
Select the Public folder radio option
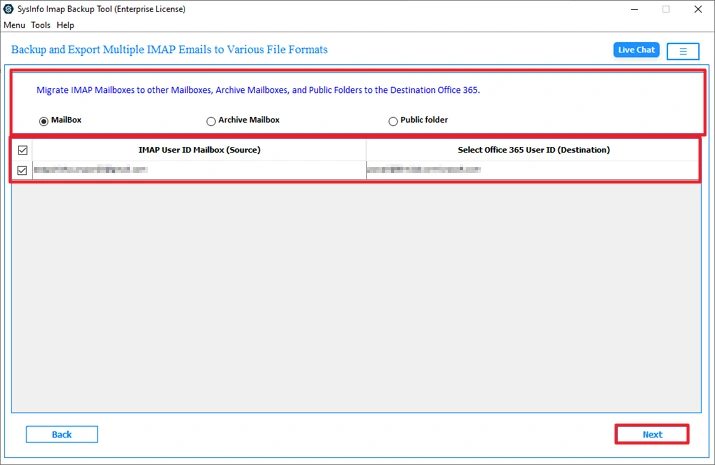click(x=393, y=121)
